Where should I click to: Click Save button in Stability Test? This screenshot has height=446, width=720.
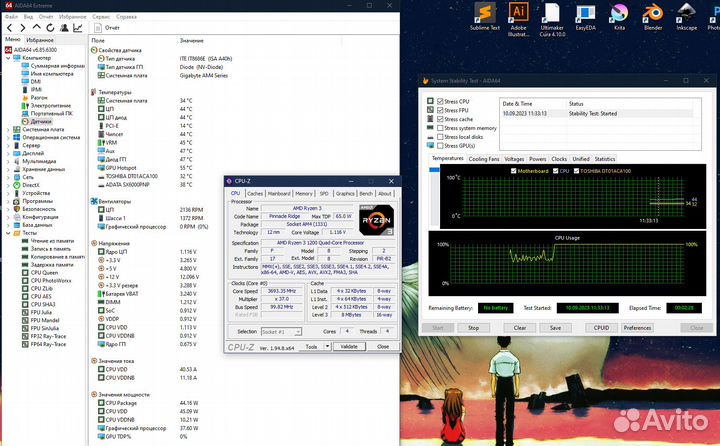[x=555, y=328]
